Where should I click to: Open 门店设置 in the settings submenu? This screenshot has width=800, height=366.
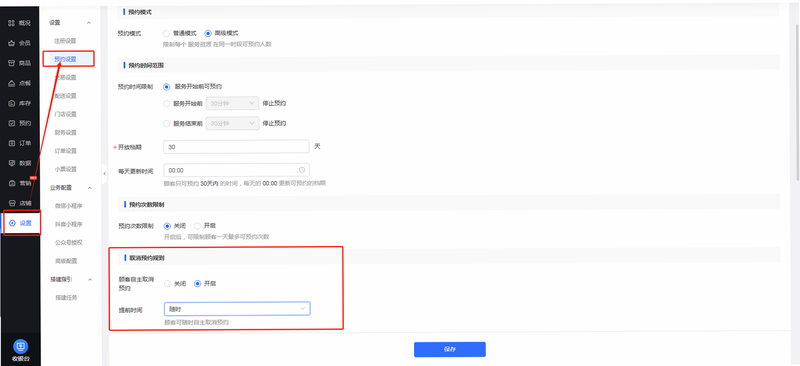tap(65, 114)
